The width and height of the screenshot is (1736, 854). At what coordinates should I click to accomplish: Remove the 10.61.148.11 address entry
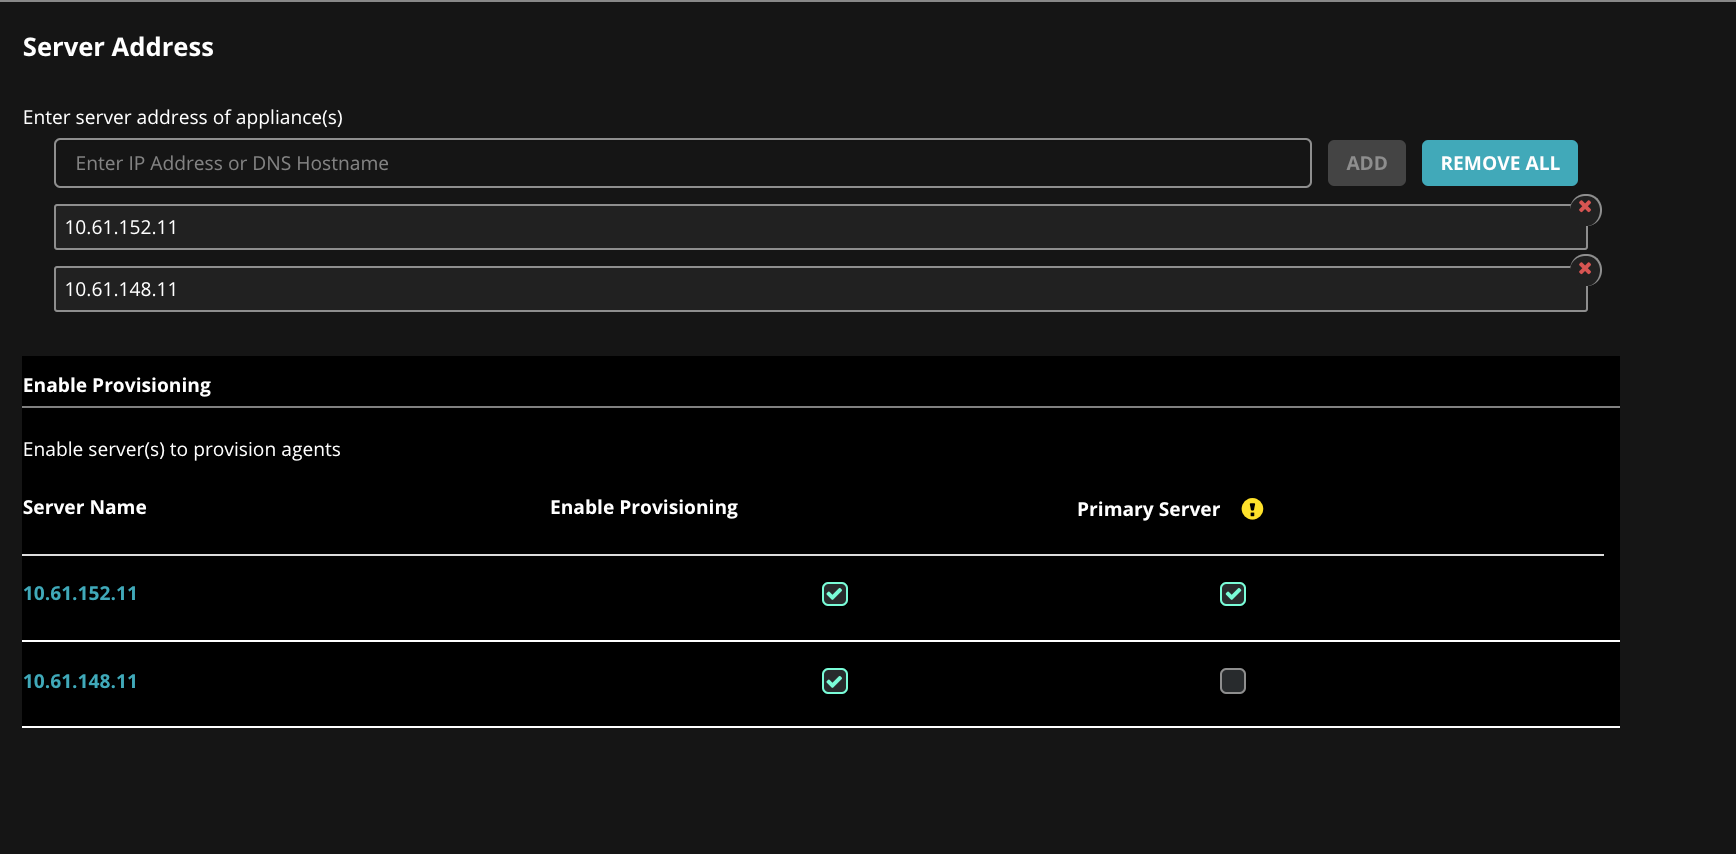point(1585,269)
